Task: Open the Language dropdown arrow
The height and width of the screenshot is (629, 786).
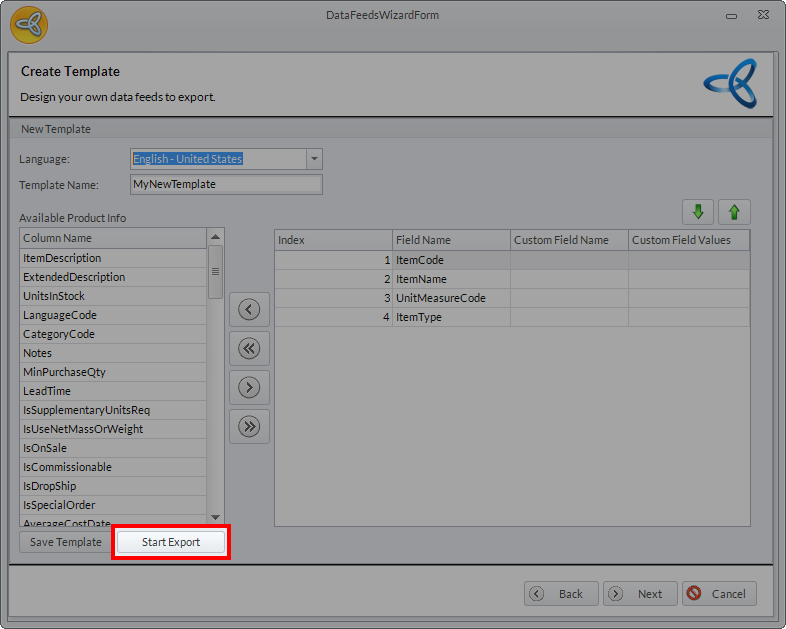Action: [x=314, y=159]
